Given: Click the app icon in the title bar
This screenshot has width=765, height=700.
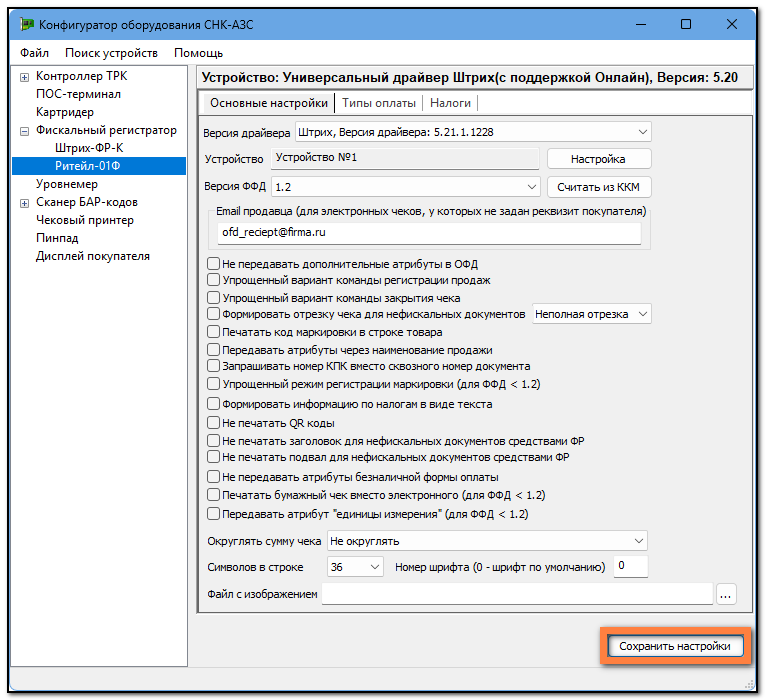Looking at the screenshot, I should point(27,24).
